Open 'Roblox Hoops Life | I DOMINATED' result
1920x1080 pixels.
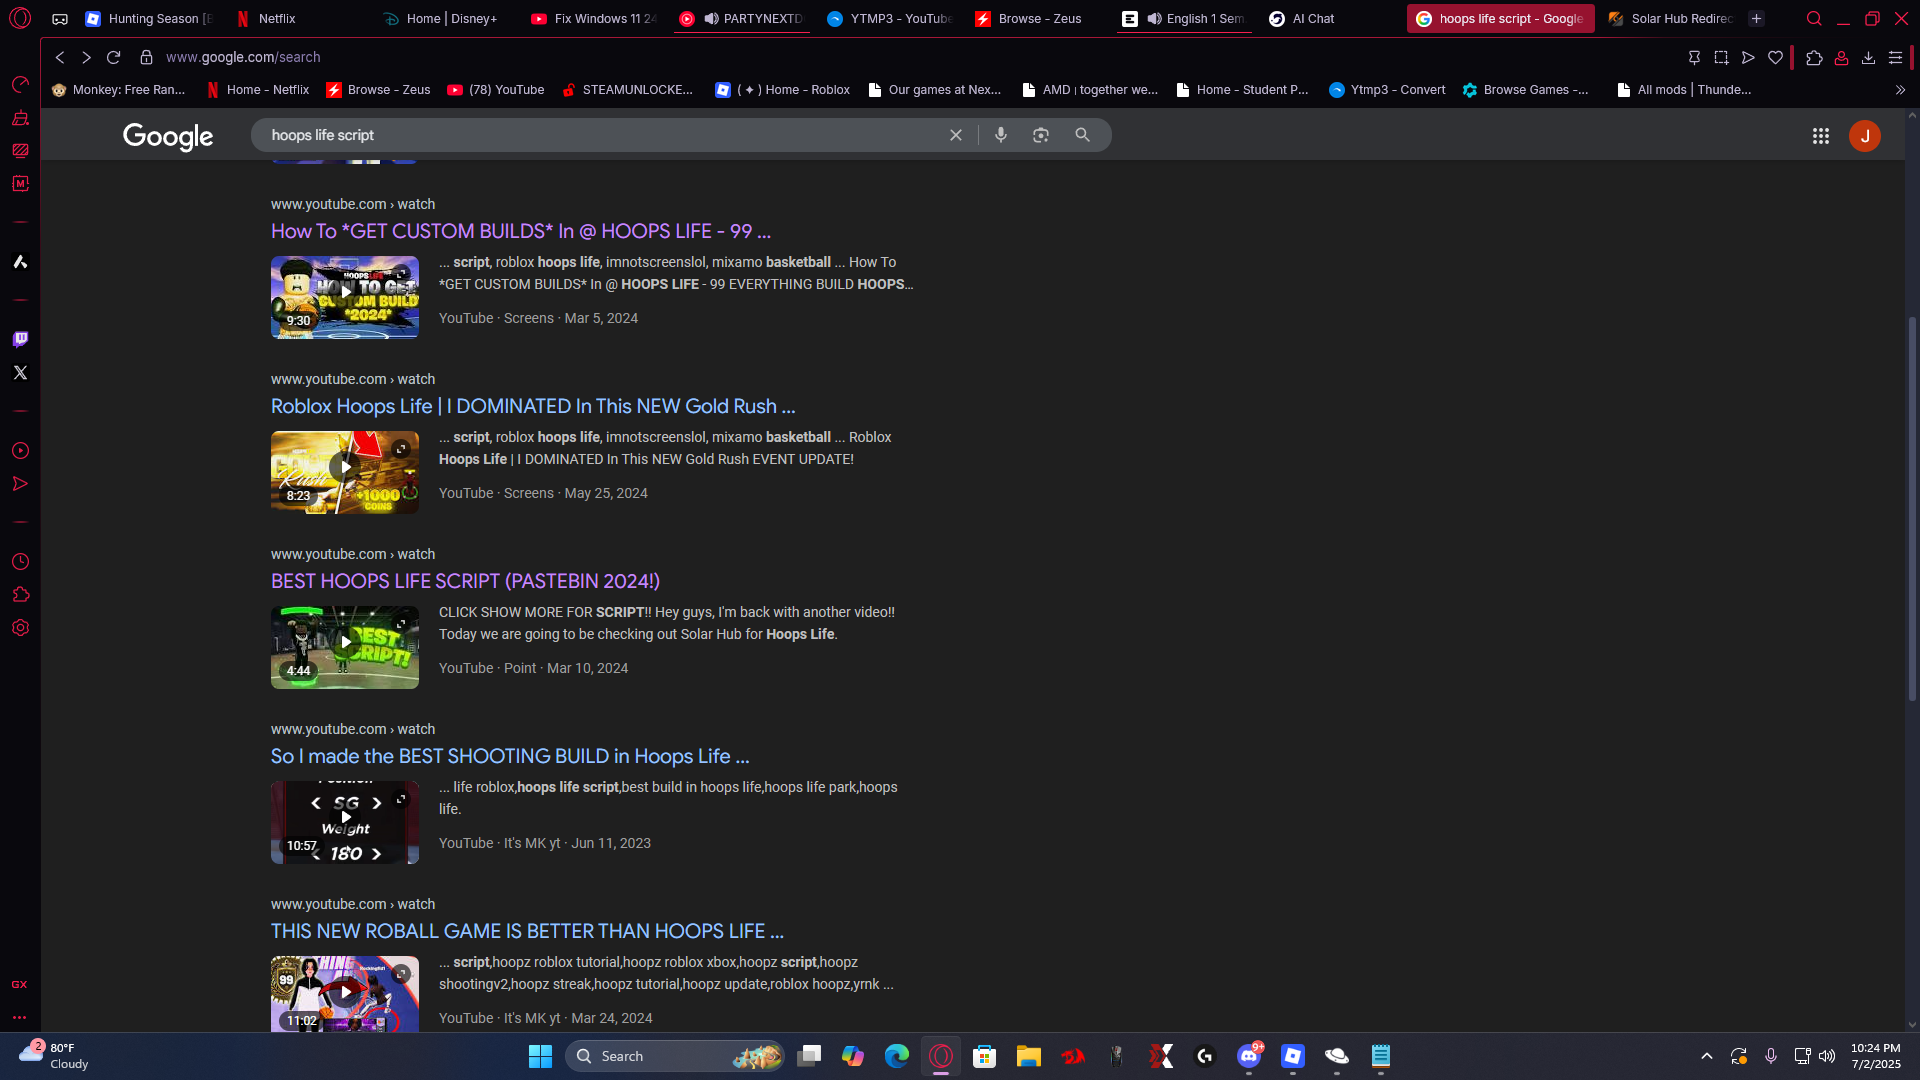tap(533, 406)
